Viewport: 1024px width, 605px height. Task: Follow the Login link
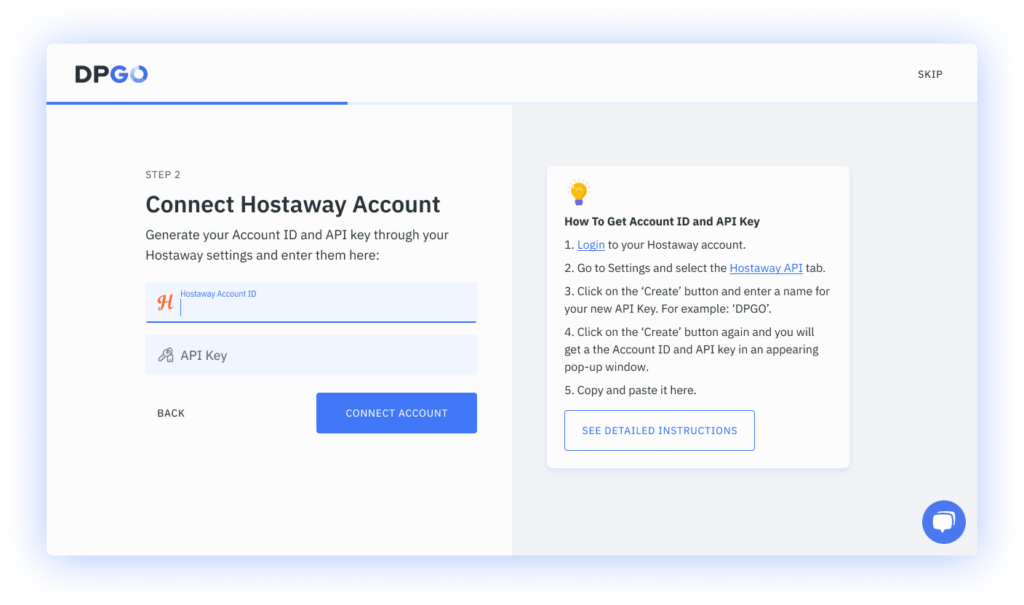point(590,244)
